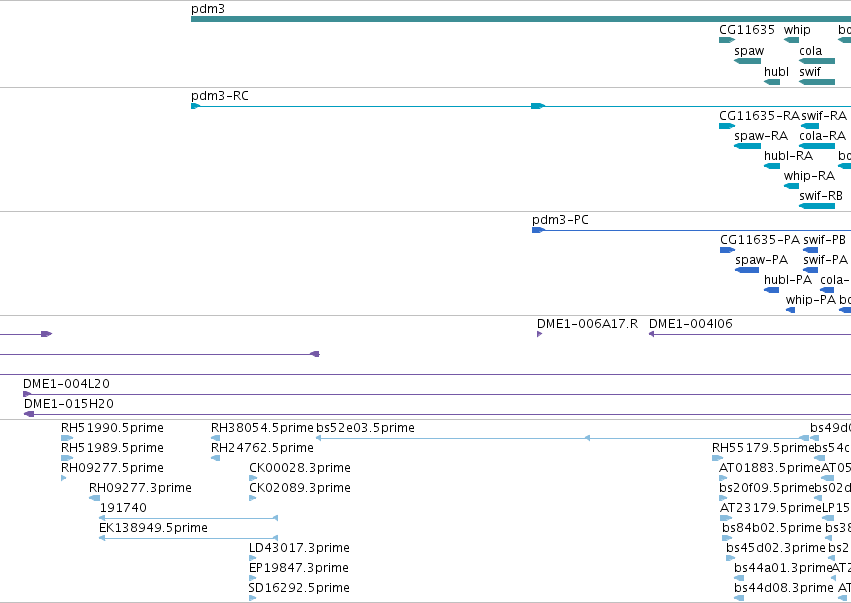Select bs52e03.5prime feature
The height and width of the screenshot is (603, 851).
tap(563, 438)
